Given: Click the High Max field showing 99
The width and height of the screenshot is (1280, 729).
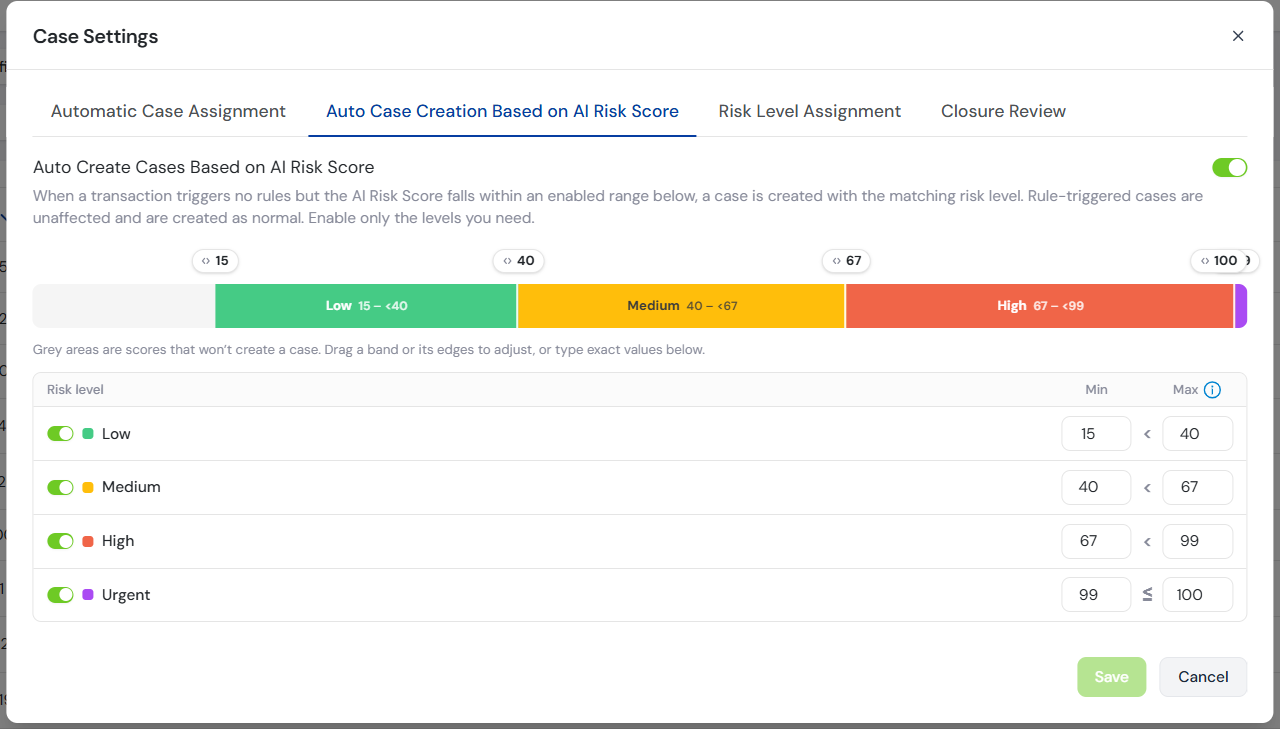Looking at the screenshot, I should pos(1197,541).
